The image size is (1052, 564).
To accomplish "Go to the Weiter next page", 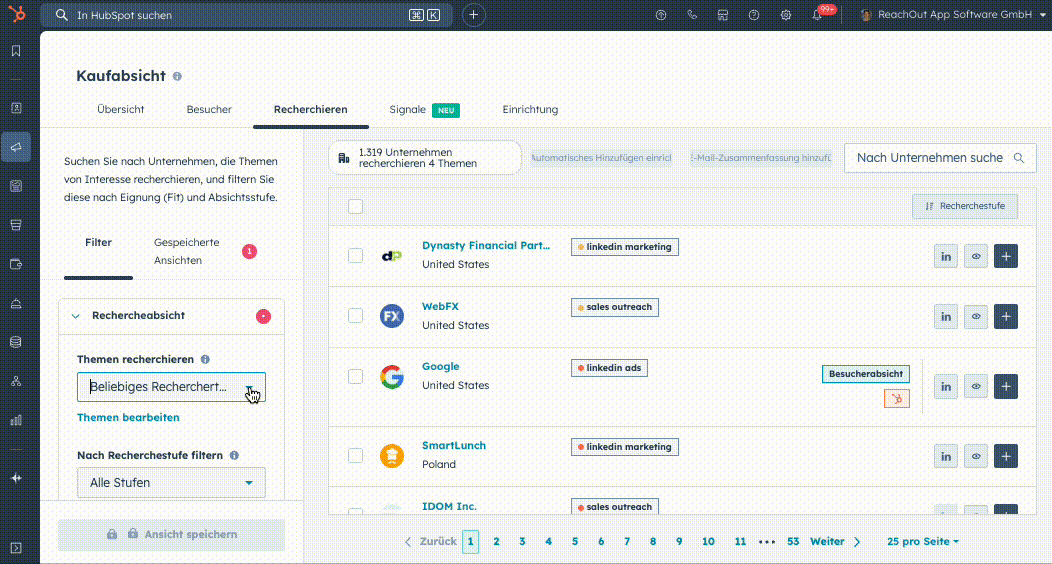I will click(835, 542).
